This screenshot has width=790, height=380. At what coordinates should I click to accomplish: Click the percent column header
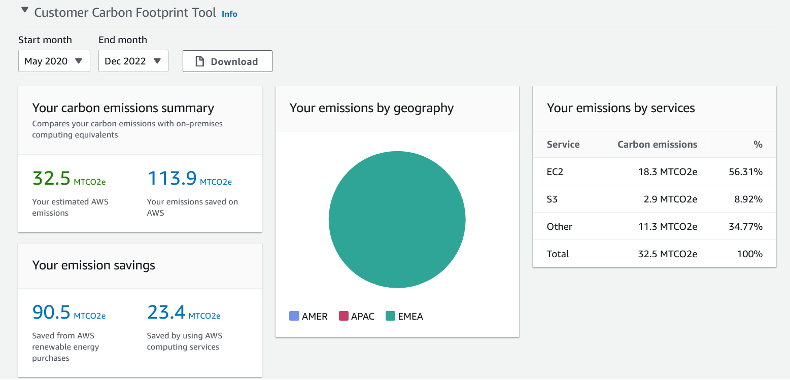tap(758, 145)
